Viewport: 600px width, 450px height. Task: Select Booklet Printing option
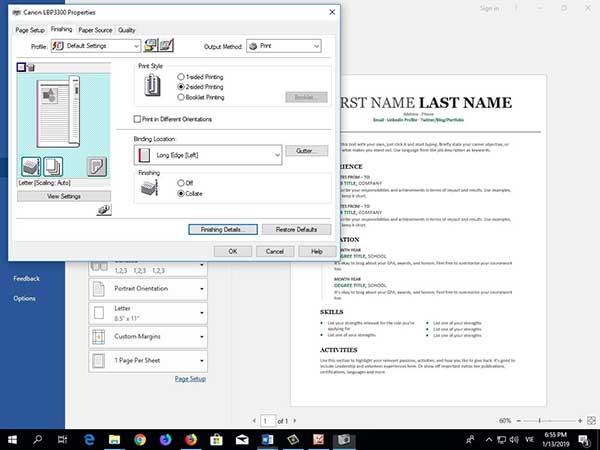[x=201, y=97]
